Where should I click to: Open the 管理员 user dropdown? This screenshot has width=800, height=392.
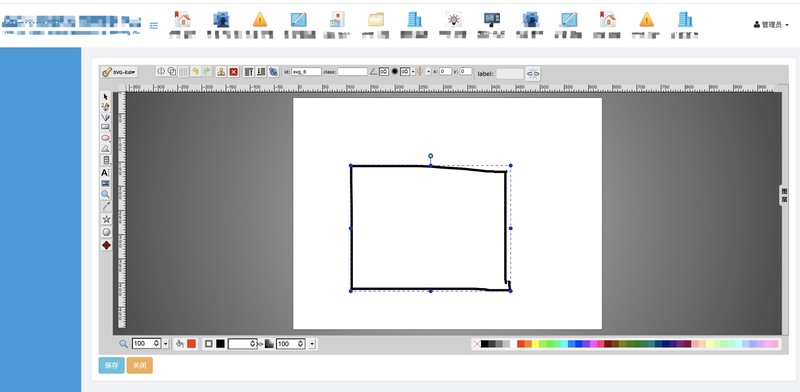coord(771,24)
